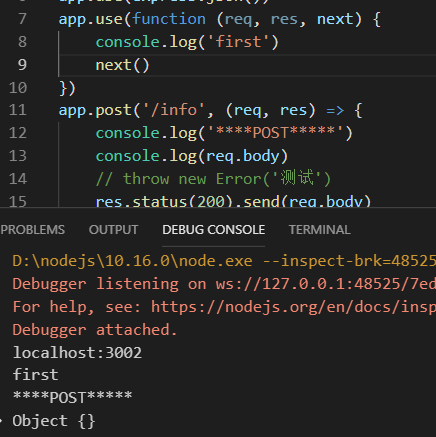
Task: Open the OUTPUT tab
Action: point(113,230)
